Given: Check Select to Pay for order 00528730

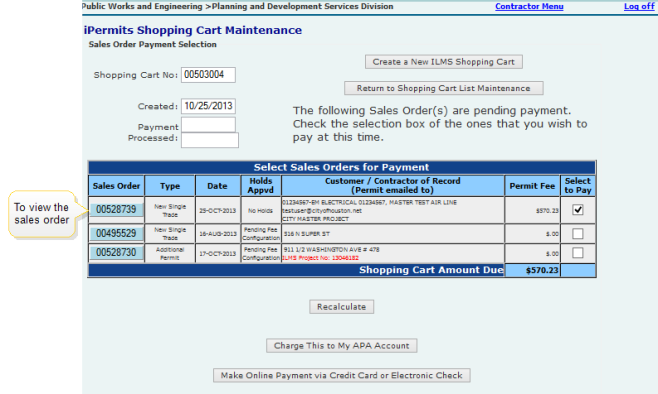Looking at the screenshot, I should (x=578, y=253).
